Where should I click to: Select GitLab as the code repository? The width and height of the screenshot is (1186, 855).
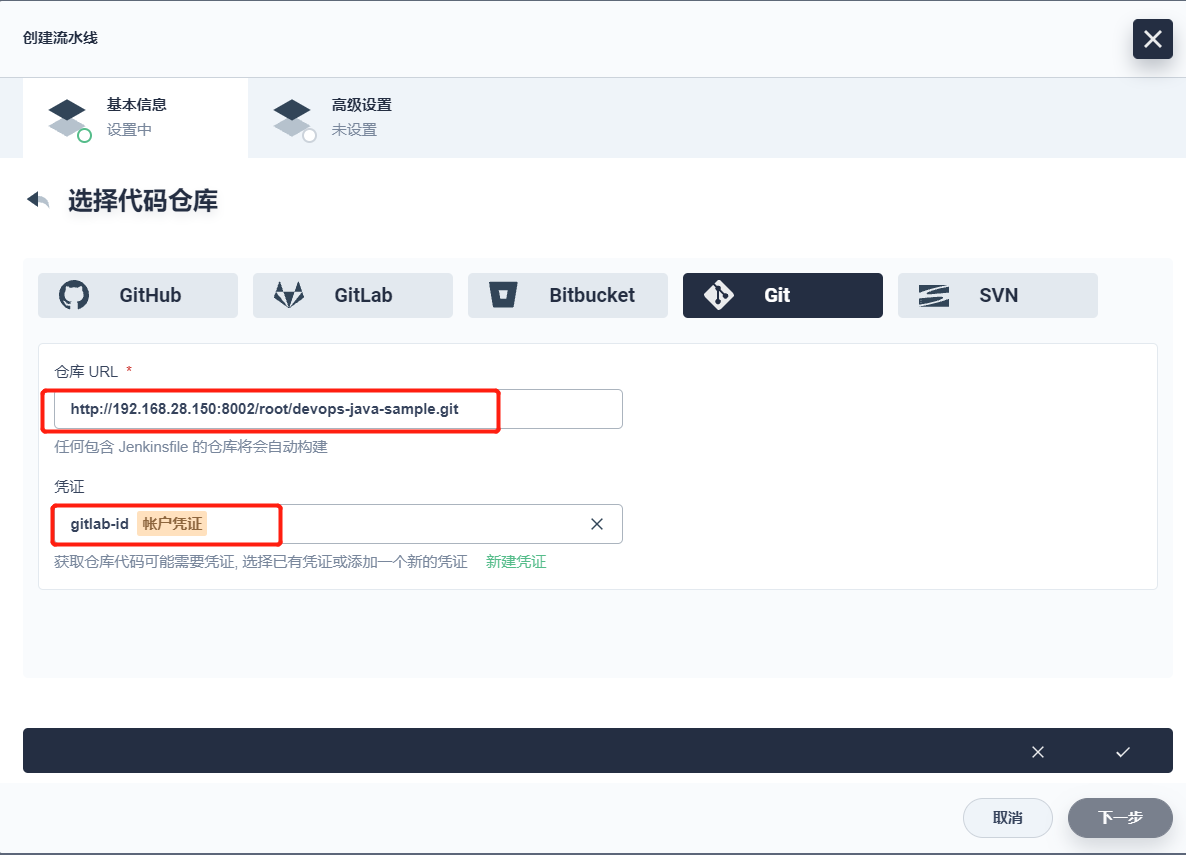[x=352, y=295]
